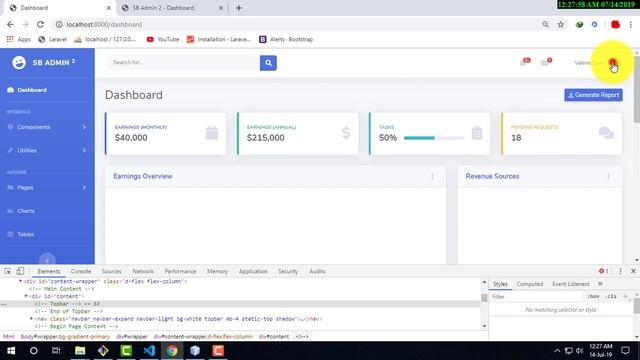
Task: Open the DevTools three-dot menu
Action: (x=620, y=271)
